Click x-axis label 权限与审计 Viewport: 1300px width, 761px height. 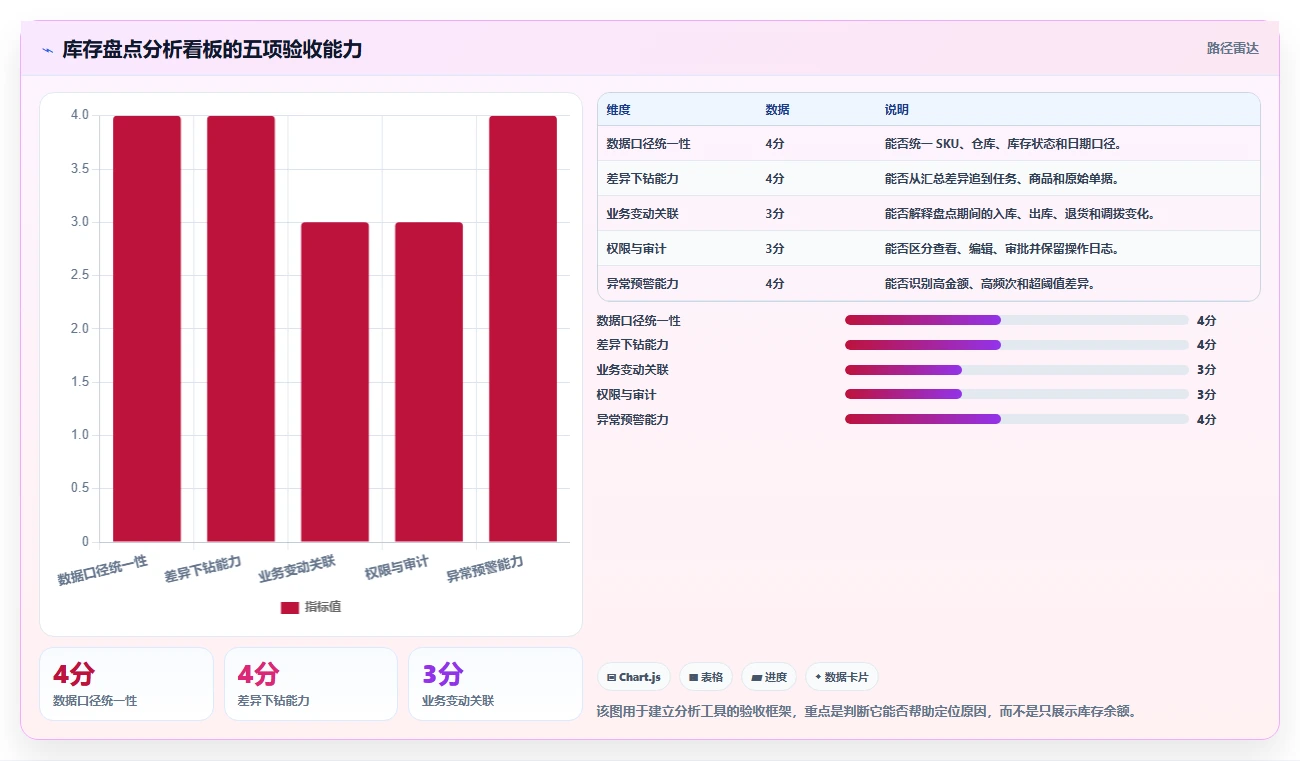tap(397, 568)
